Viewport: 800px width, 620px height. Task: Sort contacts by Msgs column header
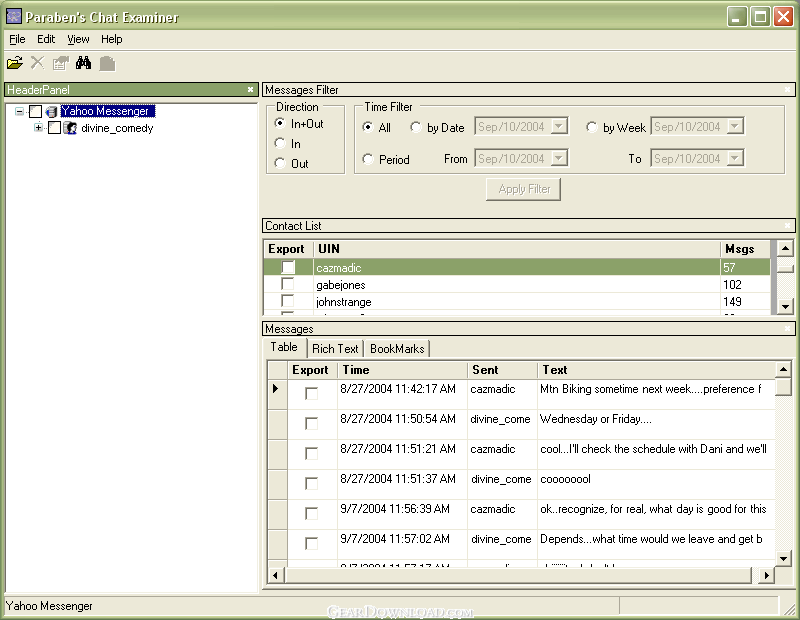point(745,249)
